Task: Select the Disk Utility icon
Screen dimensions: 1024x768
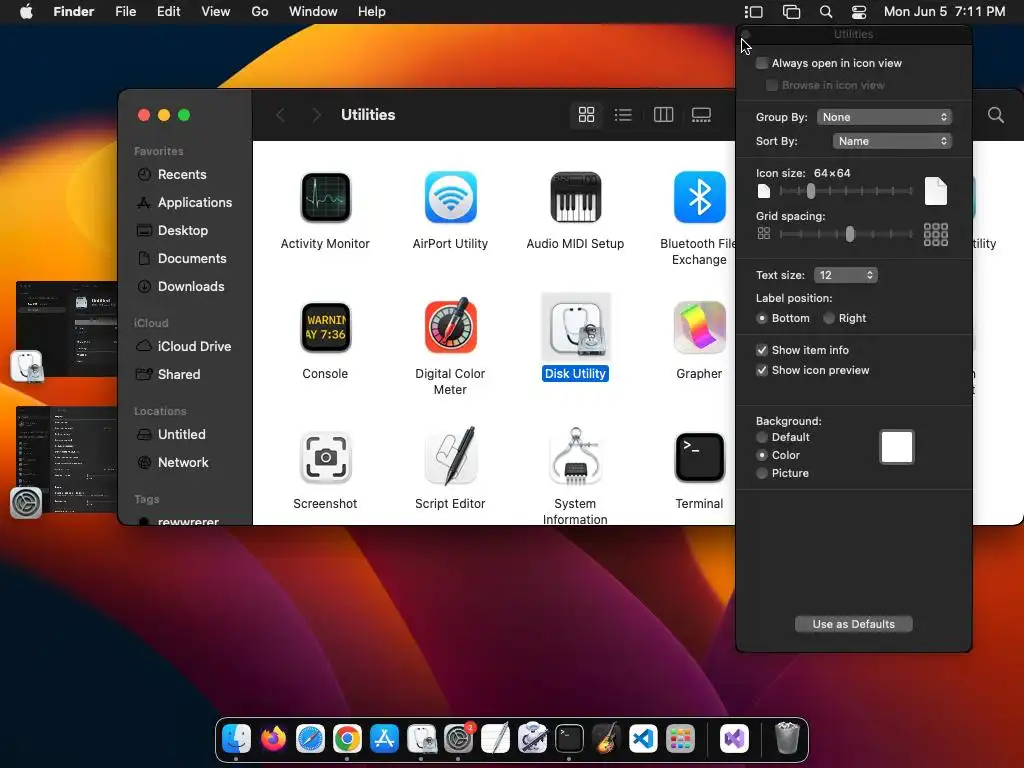Action: [x=575, y=327]
